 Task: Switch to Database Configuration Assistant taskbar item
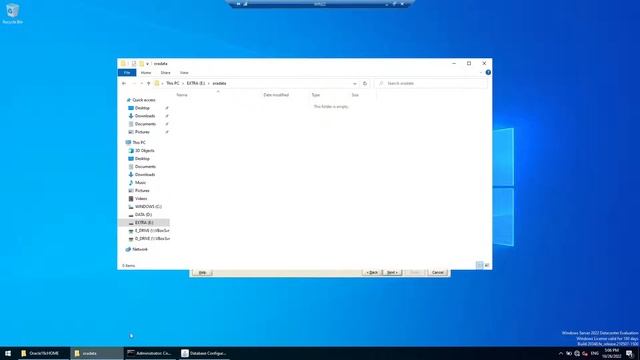[x=204, y=353]
